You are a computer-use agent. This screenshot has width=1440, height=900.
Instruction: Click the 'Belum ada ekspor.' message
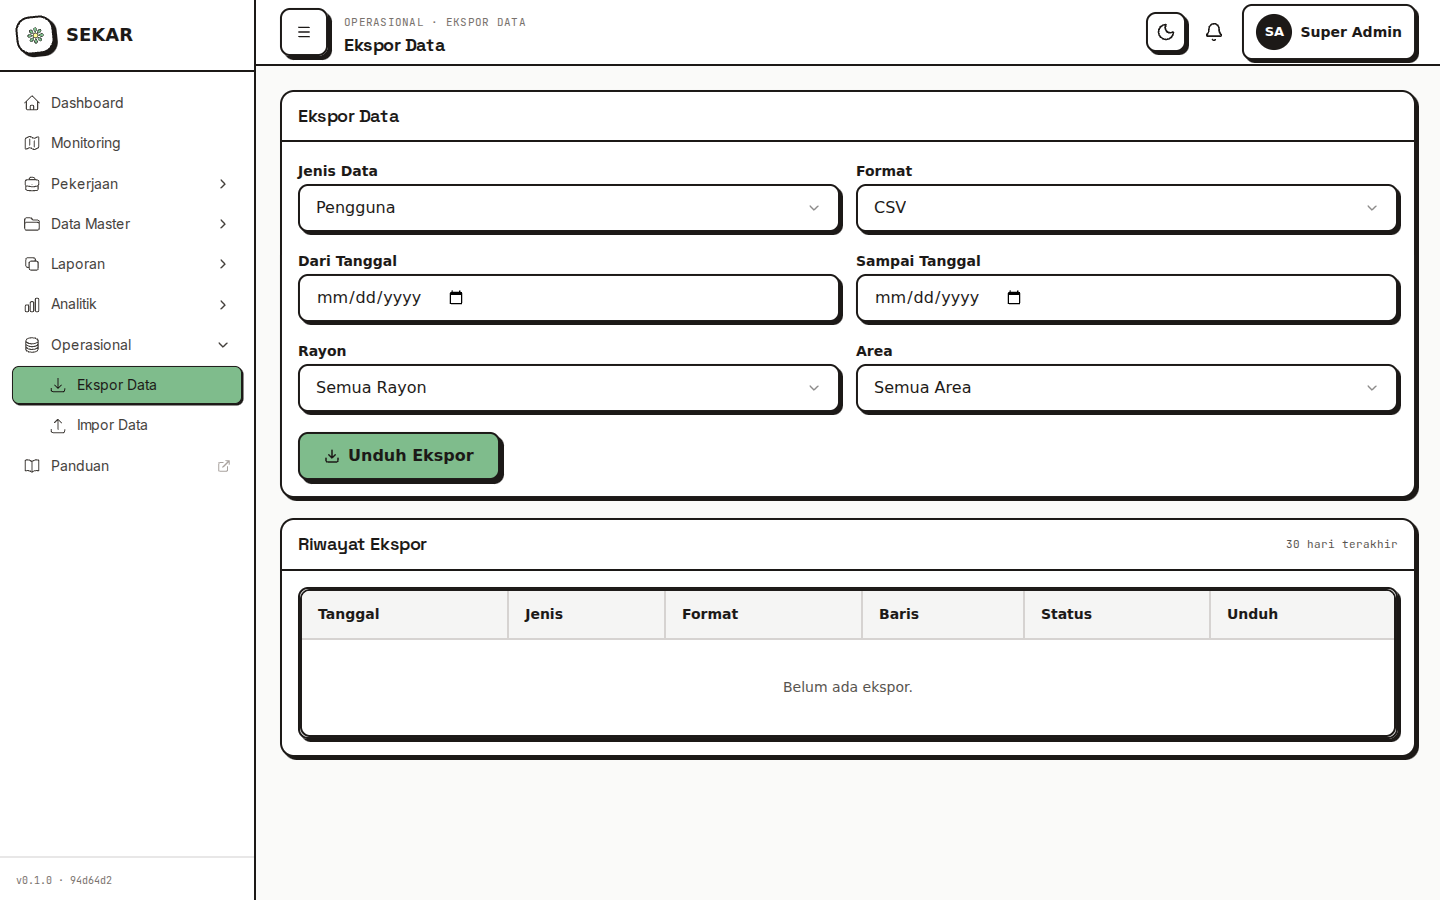(848, 687)
